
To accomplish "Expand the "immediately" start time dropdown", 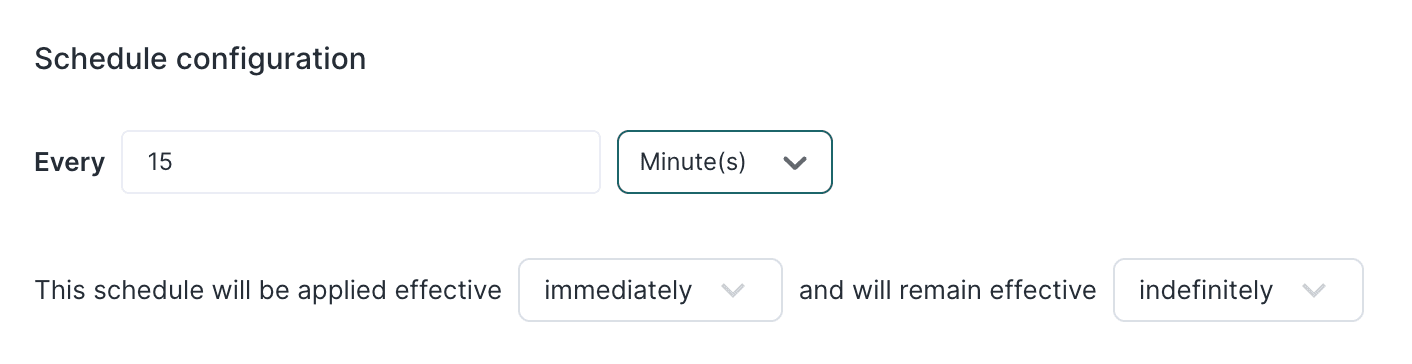I will click(650, 290).
